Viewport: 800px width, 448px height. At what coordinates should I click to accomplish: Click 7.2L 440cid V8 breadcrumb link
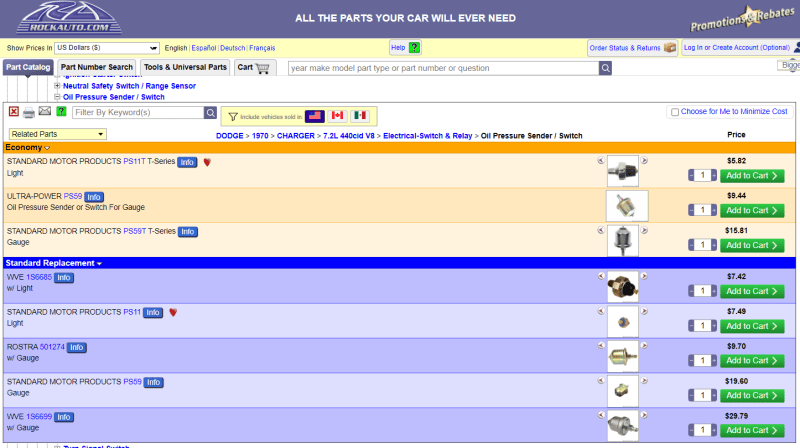point(348,136)
